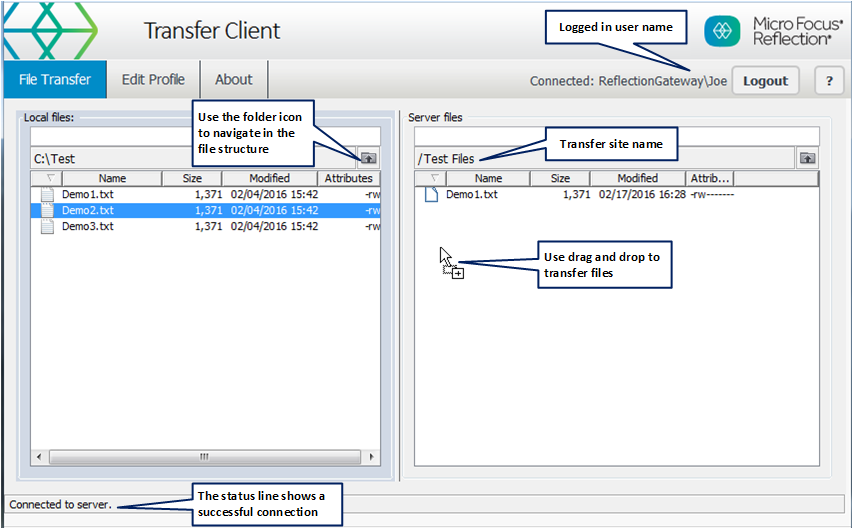The image size is (853, 529).
Task: Select Demo1.txt file icon in local files
Action: pos(48,194)
